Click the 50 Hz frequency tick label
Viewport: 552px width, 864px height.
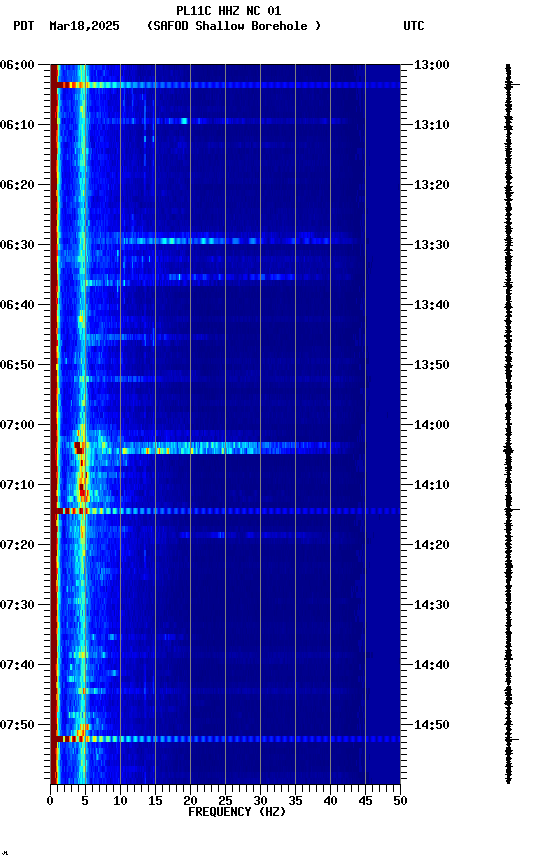coord(400,801)
